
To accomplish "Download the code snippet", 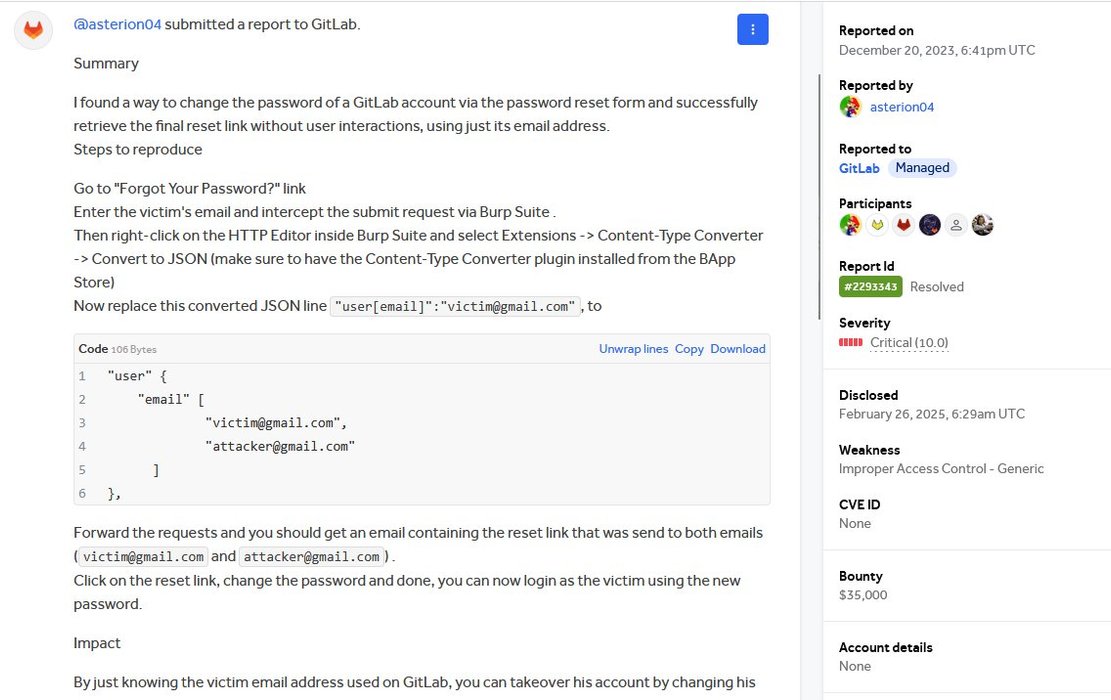I will coord(737,349).
